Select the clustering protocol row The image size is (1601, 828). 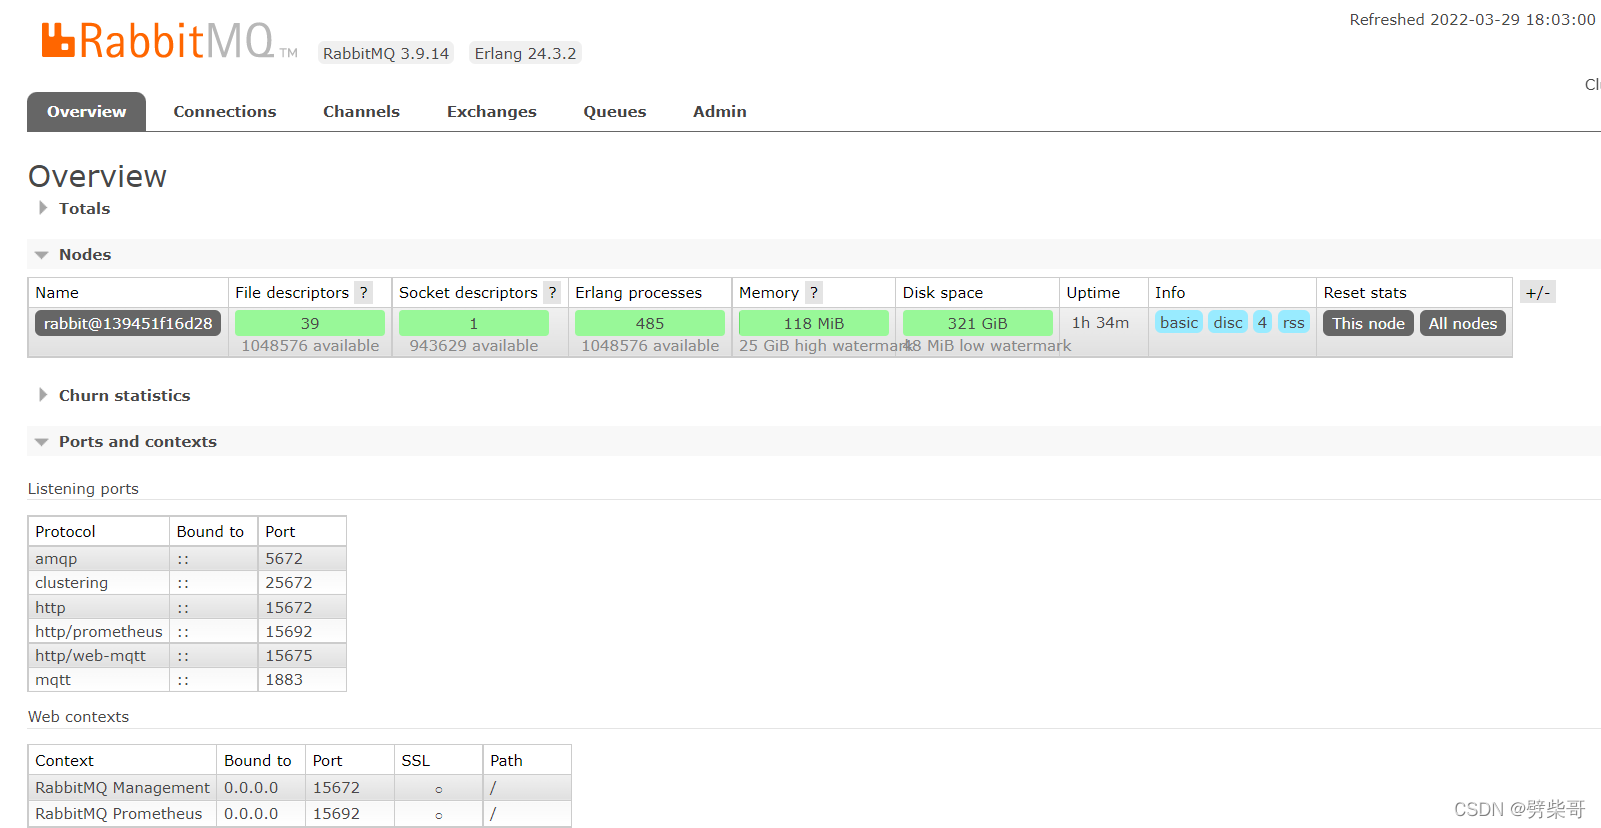(187, 582)
